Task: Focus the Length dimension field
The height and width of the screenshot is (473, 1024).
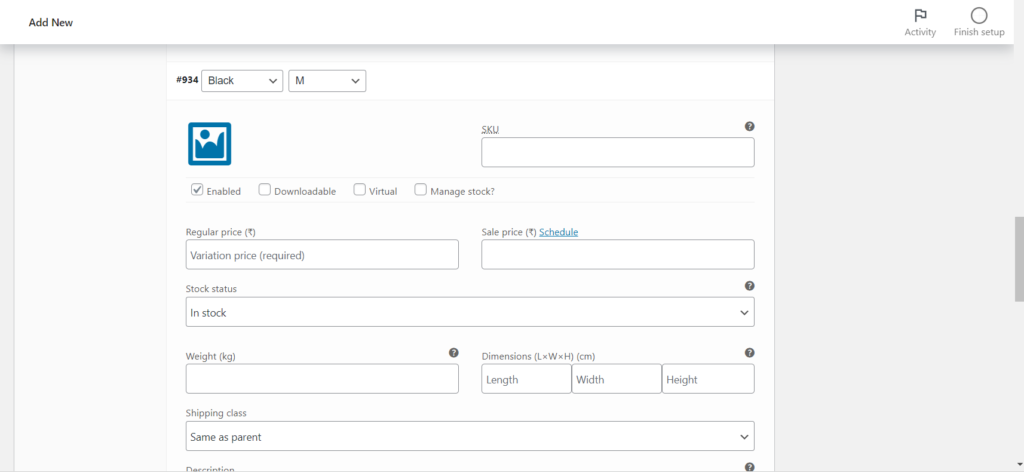Action: tap(526, 379)
